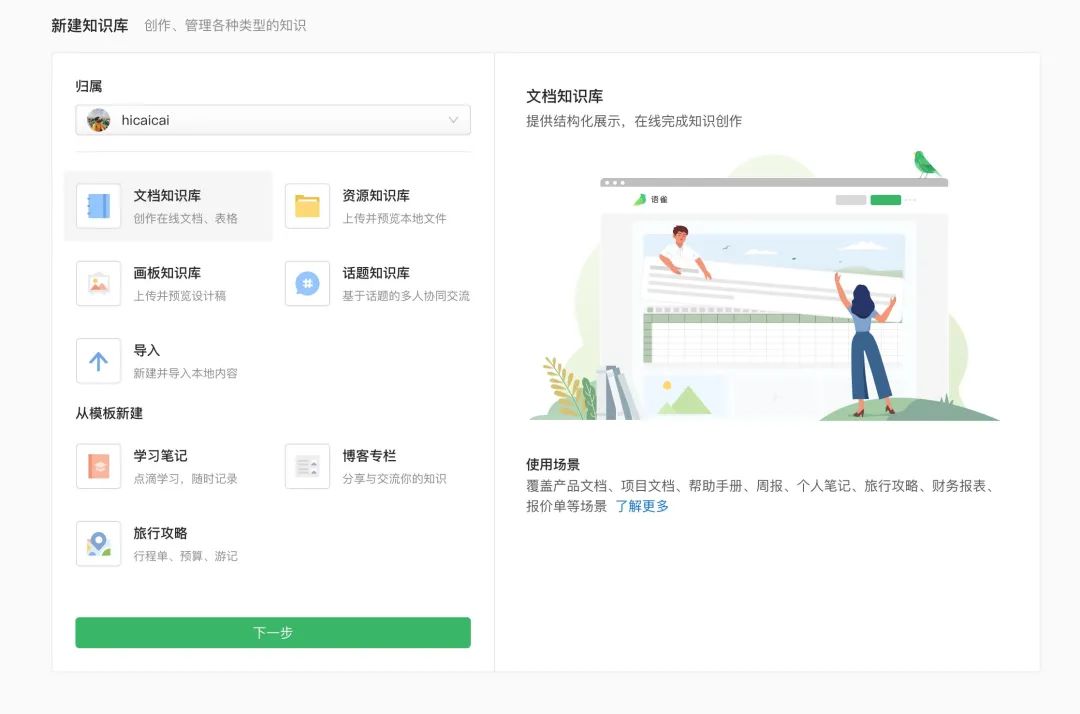
Task: Choose the 画板知识库 title
Action: pyautogui.click(x=167, y=273)
